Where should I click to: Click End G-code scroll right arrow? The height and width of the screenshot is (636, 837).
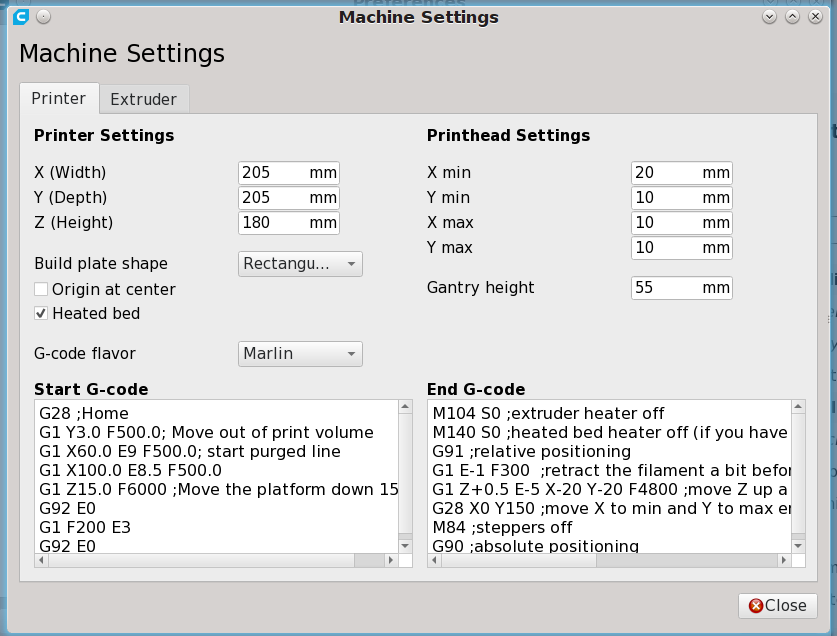click(x=784, y=560)
